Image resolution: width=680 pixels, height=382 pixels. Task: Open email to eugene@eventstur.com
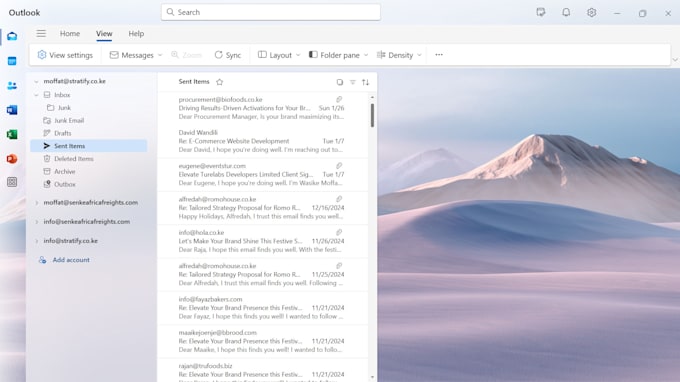tap(263, 175)
